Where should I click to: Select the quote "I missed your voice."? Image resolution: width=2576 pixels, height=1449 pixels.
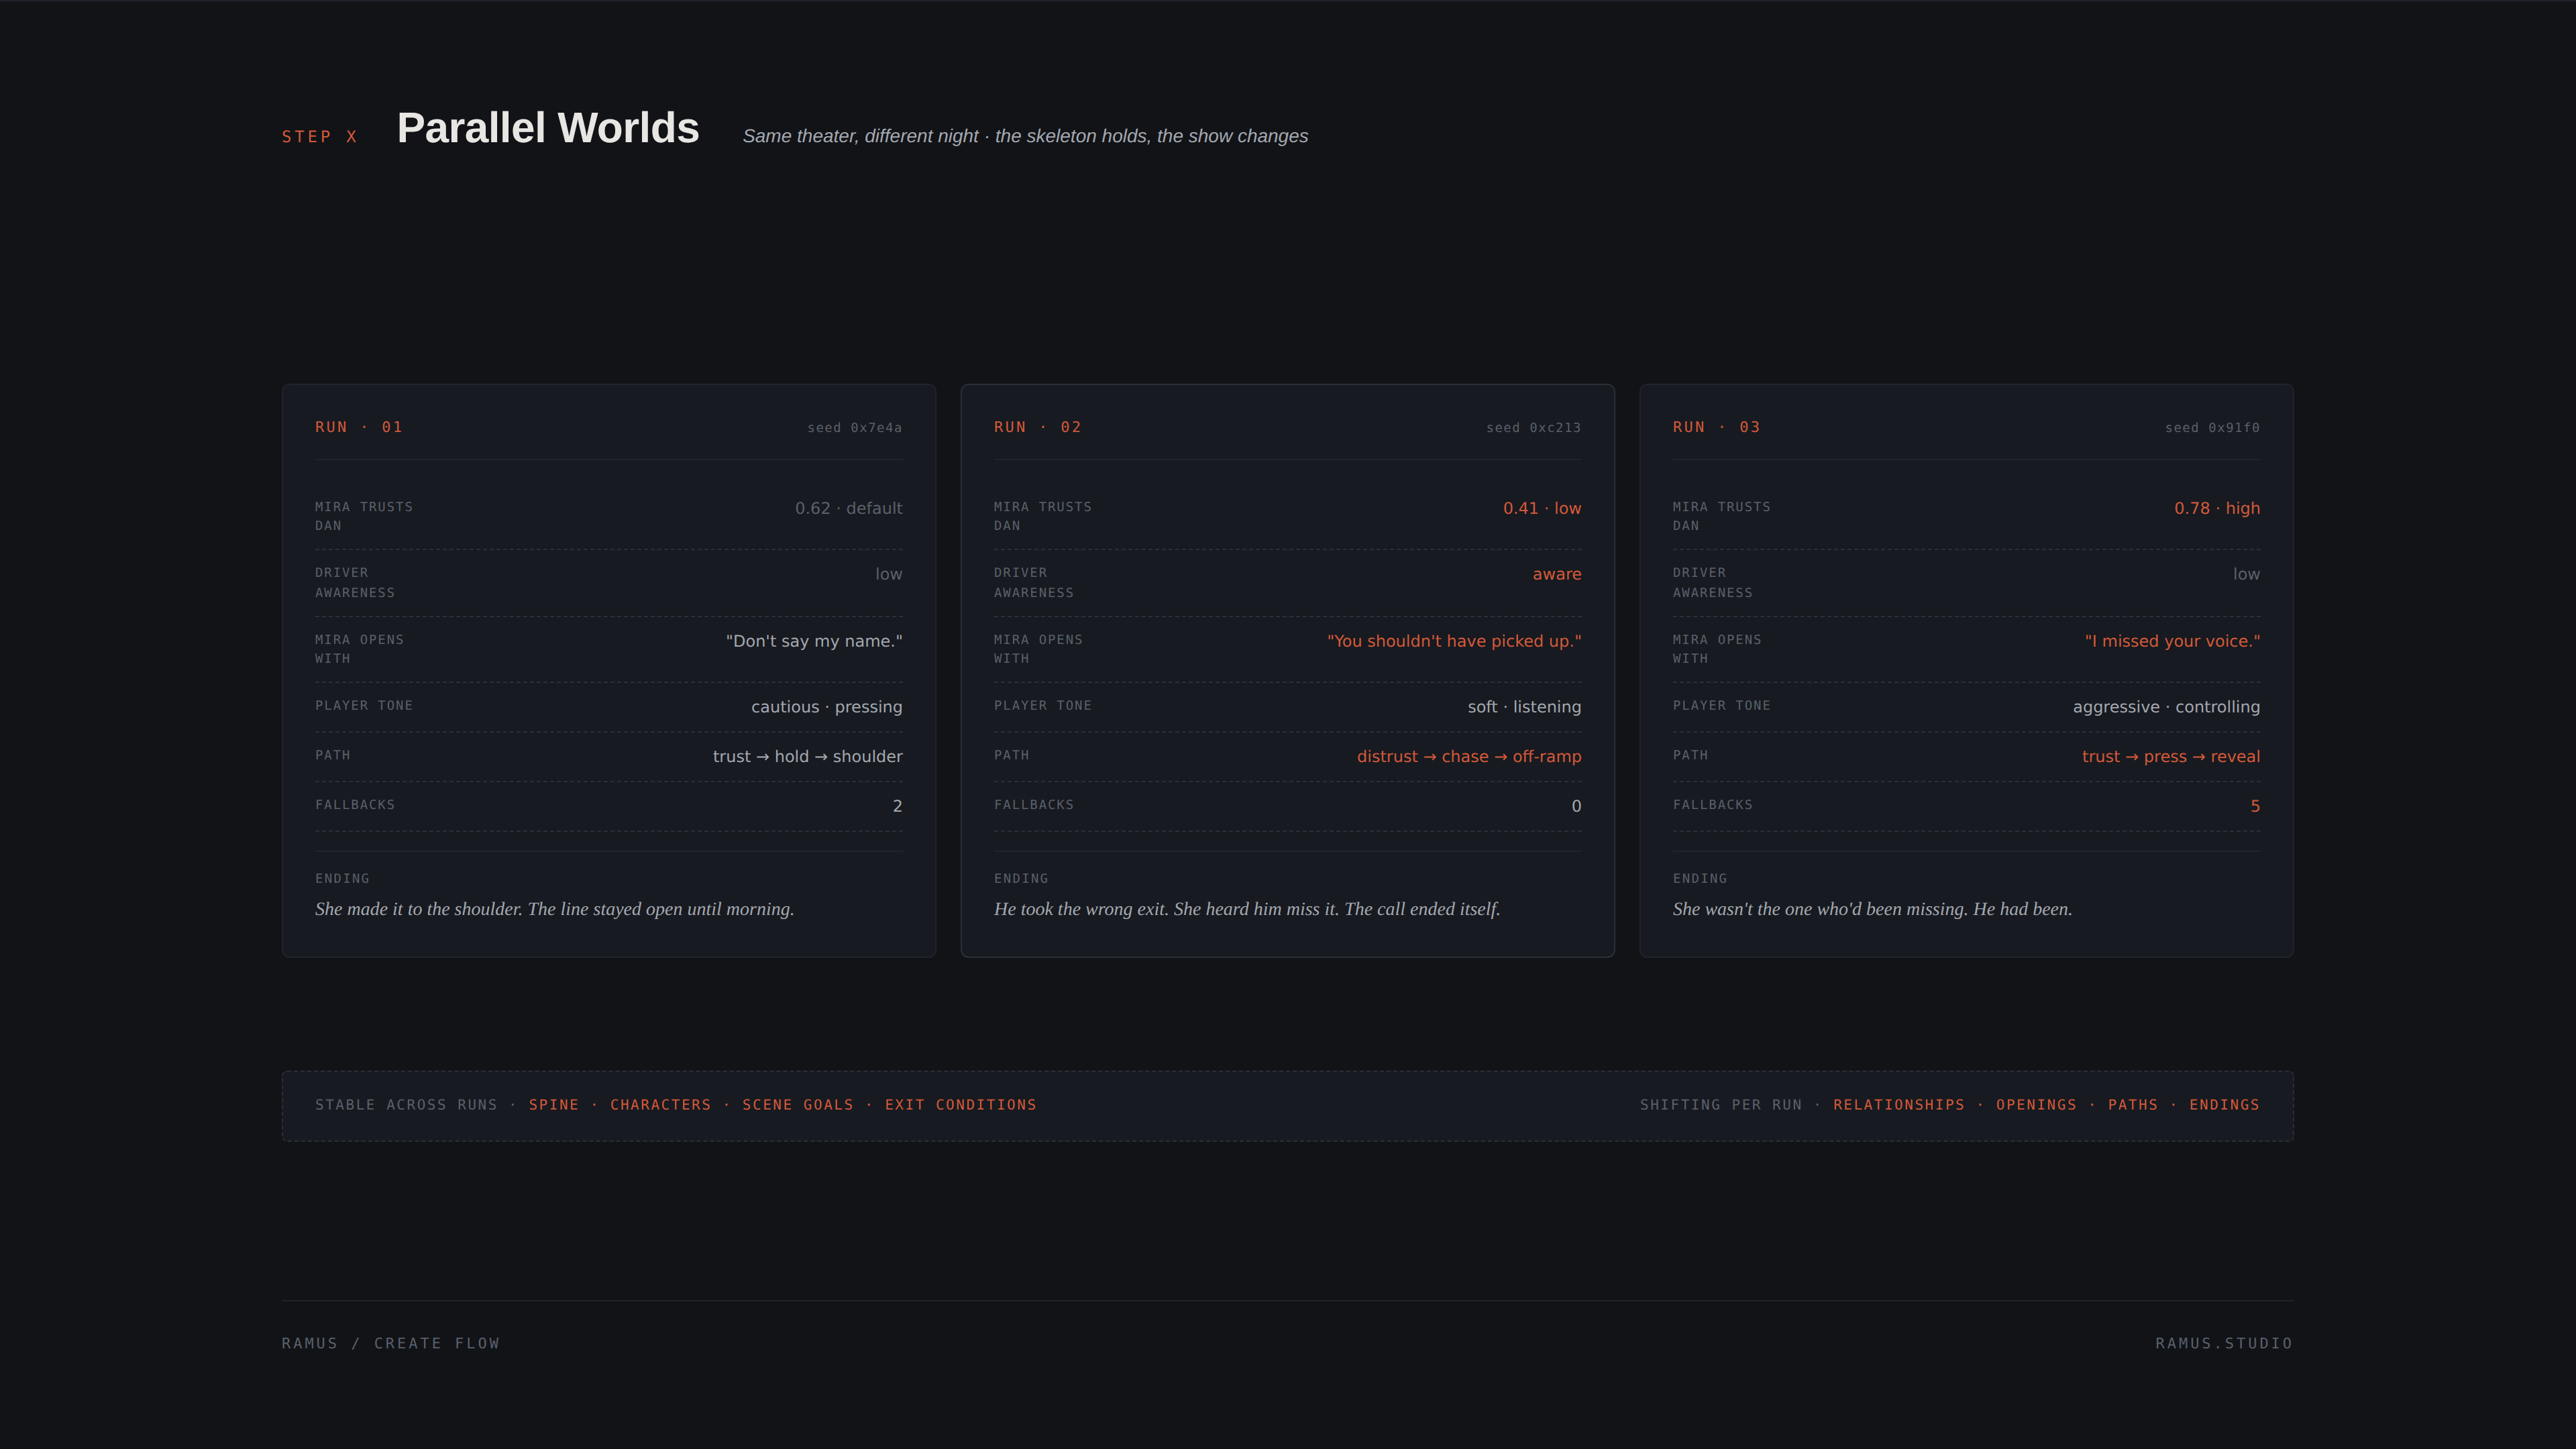2172,641
